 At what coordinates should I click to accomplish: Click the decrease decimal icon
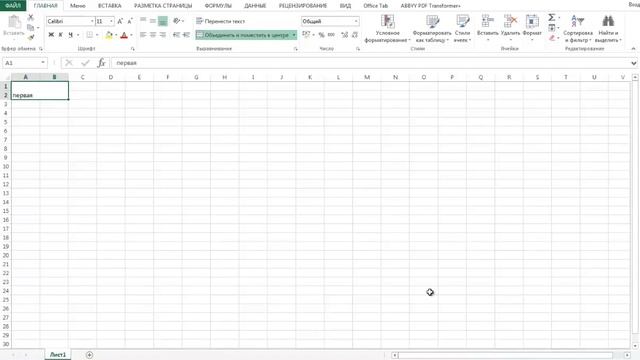tap(355, 35)
